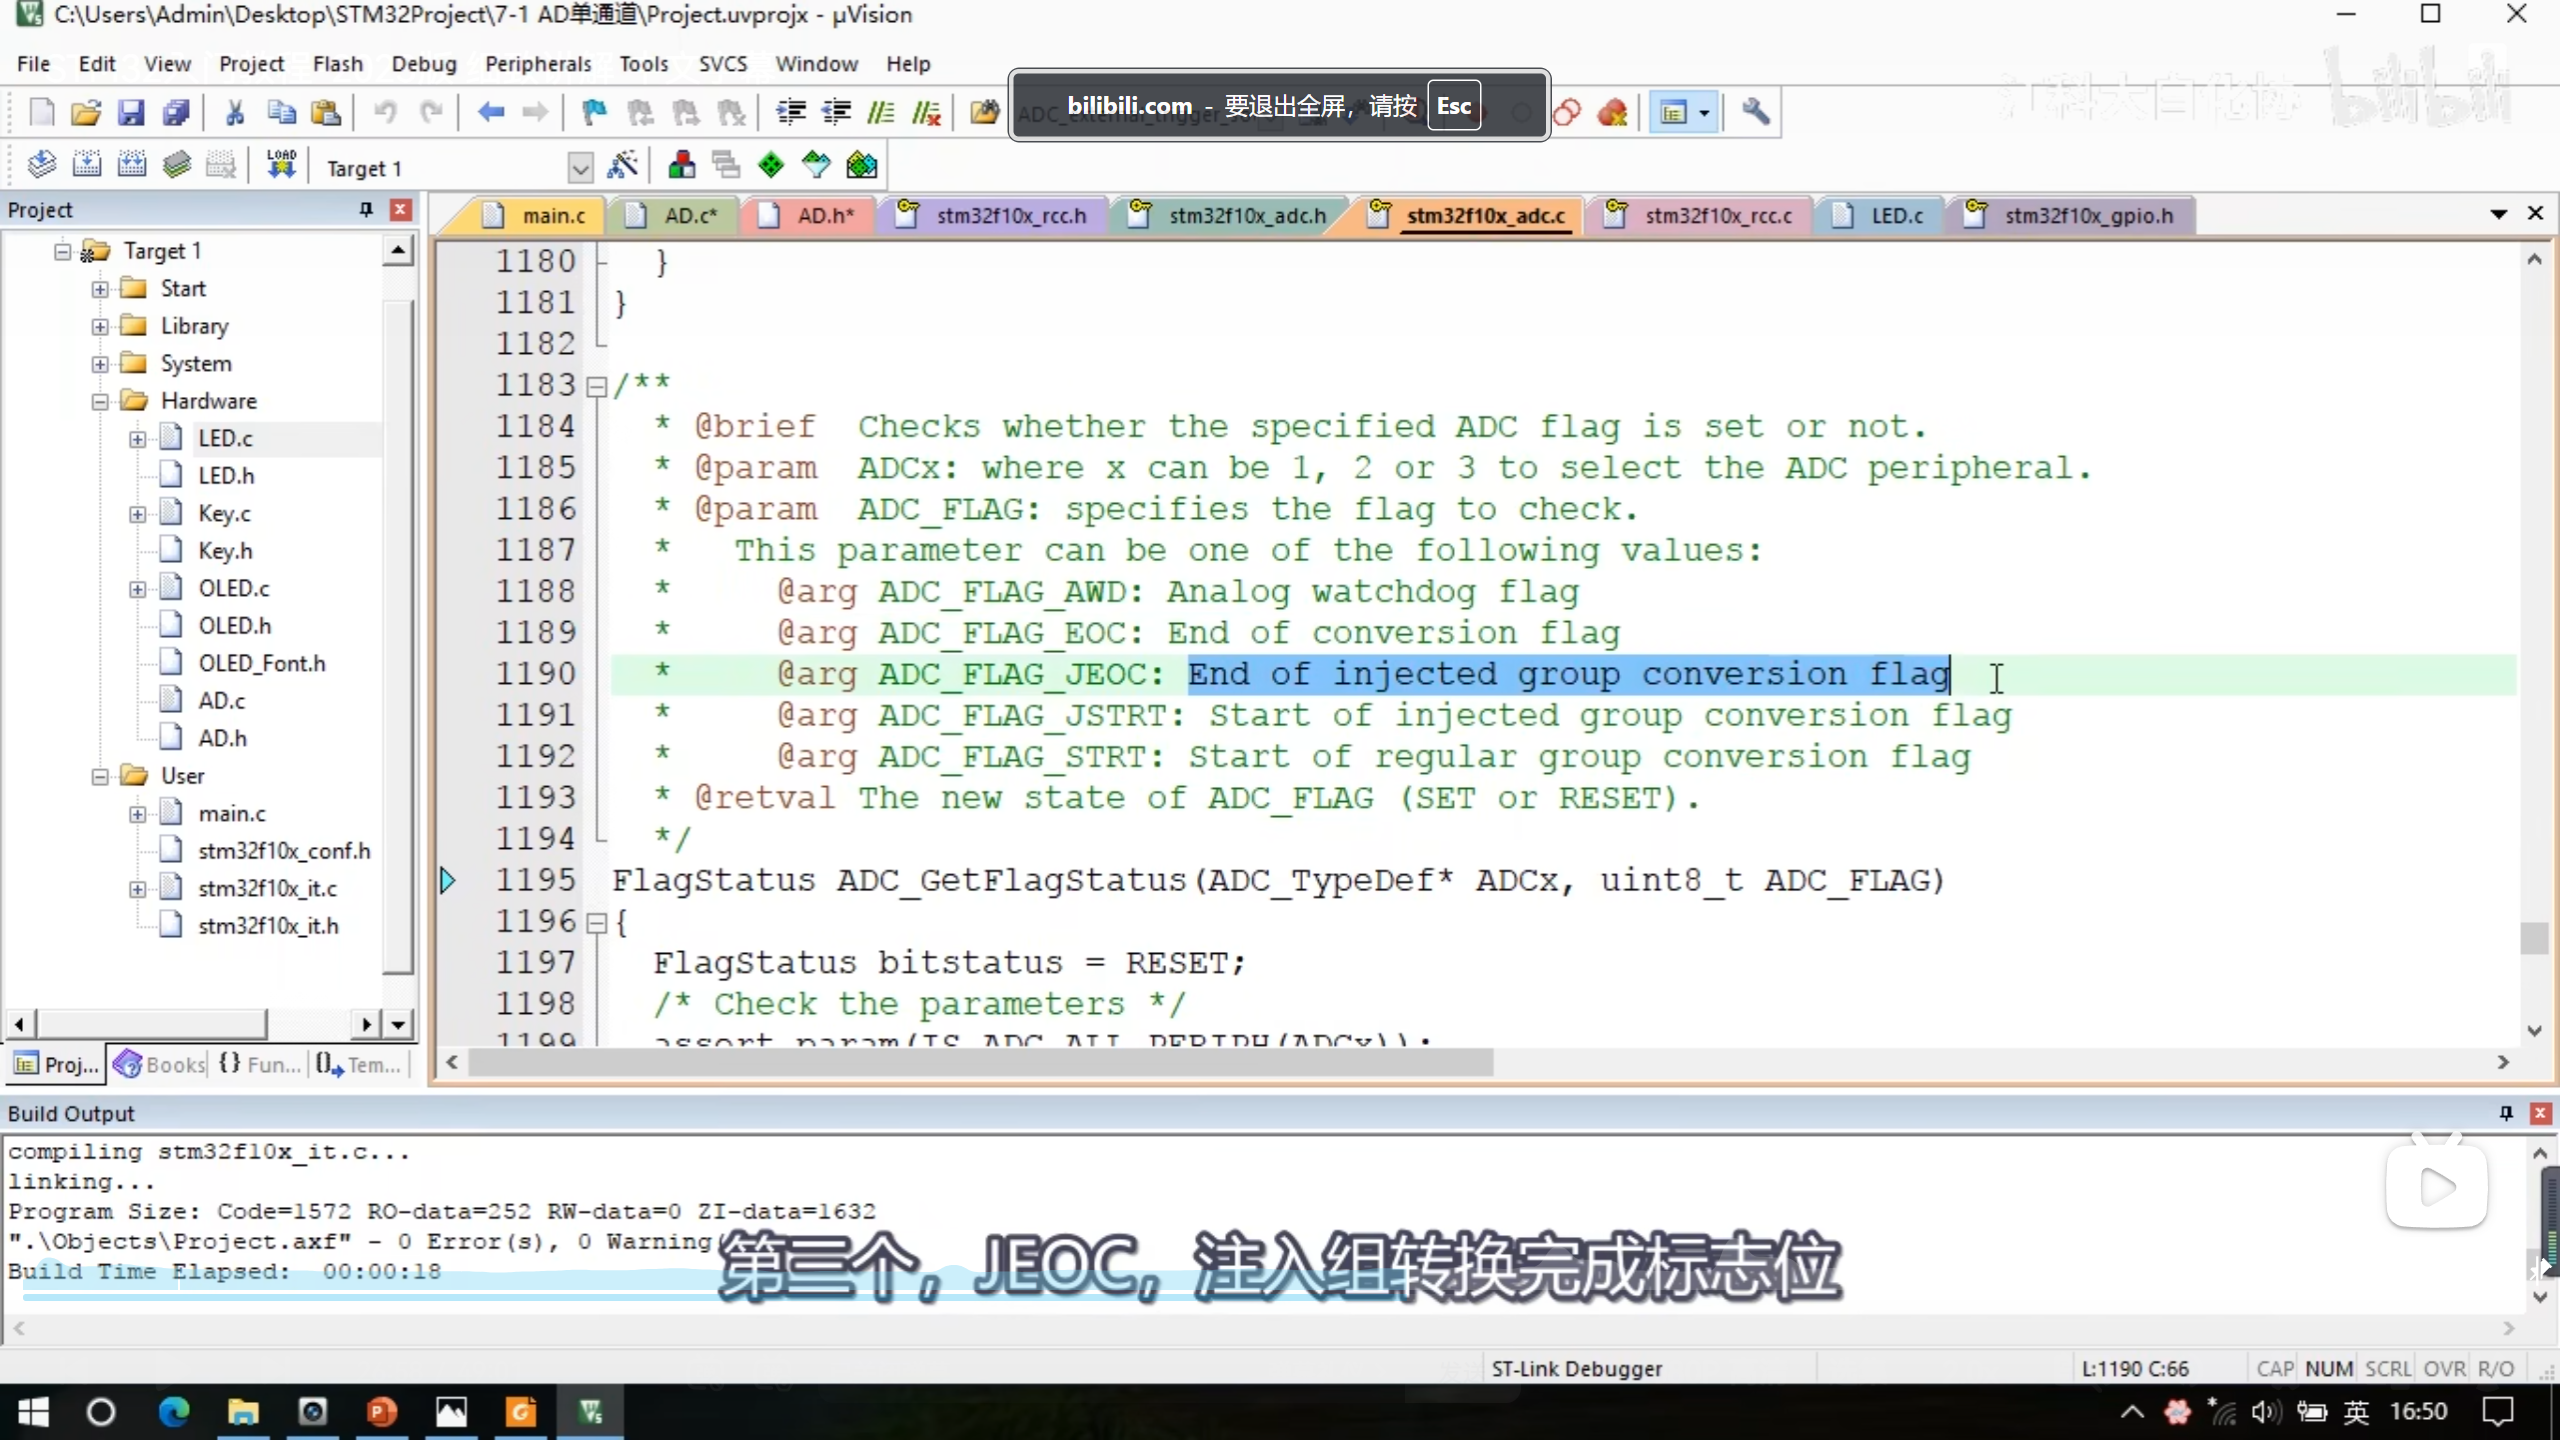The height and width of the screenshot is (1440, 2560).
Task: Open Configuration wrench icon
Action: (x=1755, y=112)
